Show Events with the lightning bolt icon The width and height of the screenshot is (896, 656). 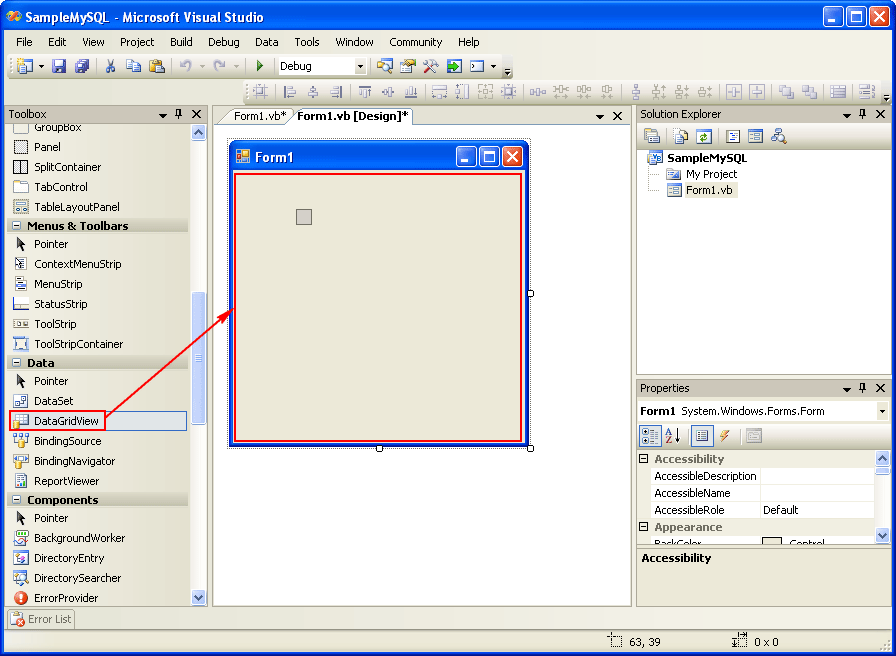(x=725, y=436)
